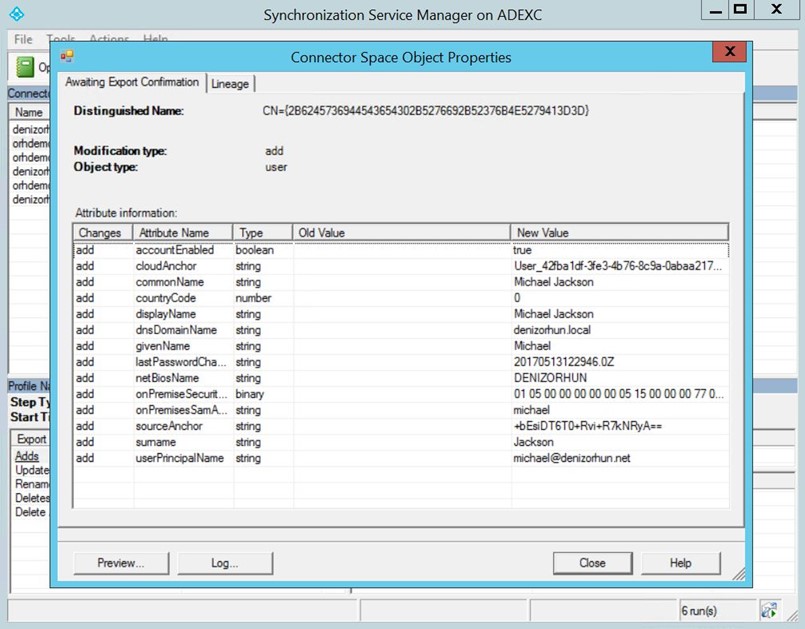Select the givenName attribute row
The height and width of the screenshot is (629, 805).
(x=400, y=346)
